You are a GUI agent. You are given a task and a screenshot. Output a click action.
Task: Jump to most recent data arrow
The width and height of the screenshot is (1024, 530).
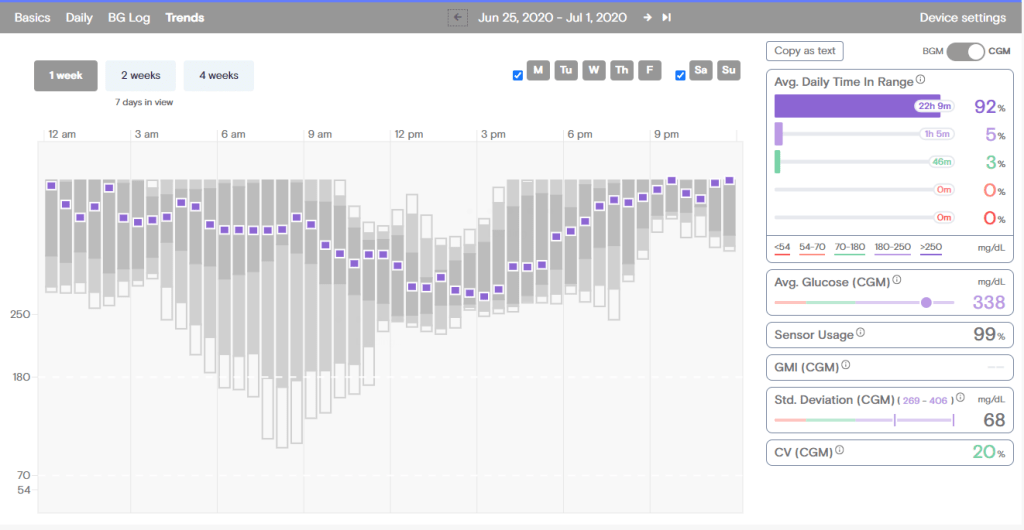tap(667, 17)
